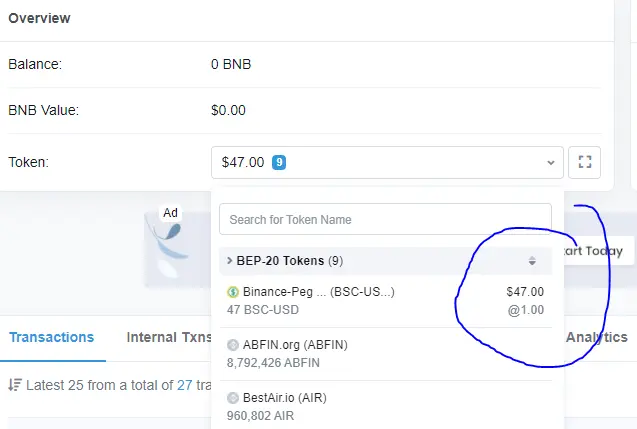The width and height of the screenshot is (637, 429).
Task: Click the BestAir.io AIR token icon
Action: click(x=233, y=398)
